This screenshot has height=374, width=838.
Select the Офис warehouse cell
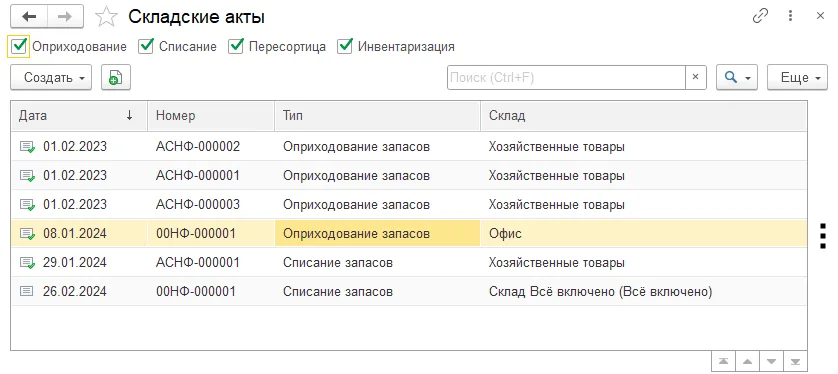click(644, 233)
